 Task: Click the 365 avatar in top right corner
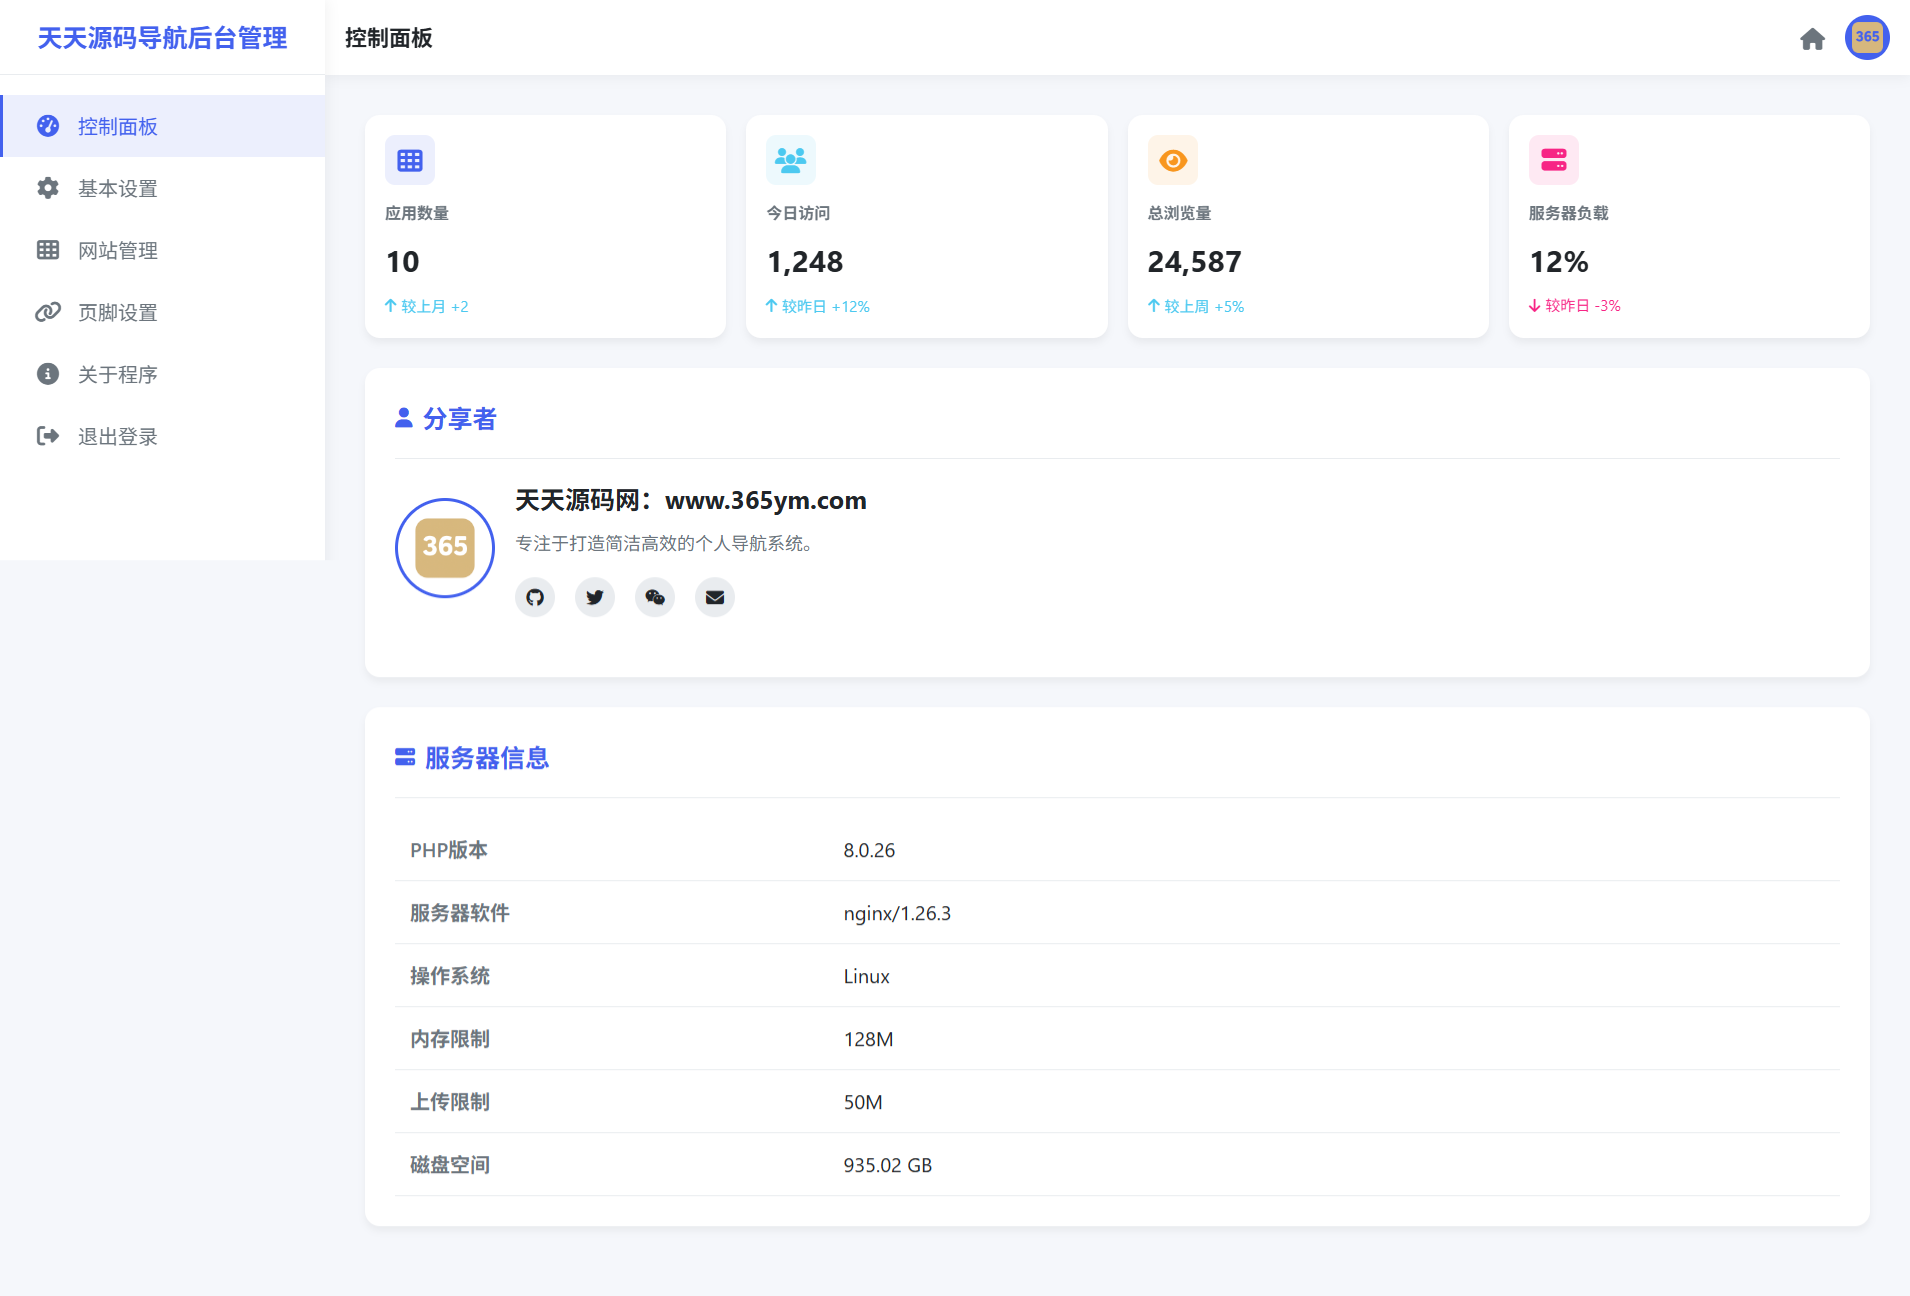click(1867, 38)
